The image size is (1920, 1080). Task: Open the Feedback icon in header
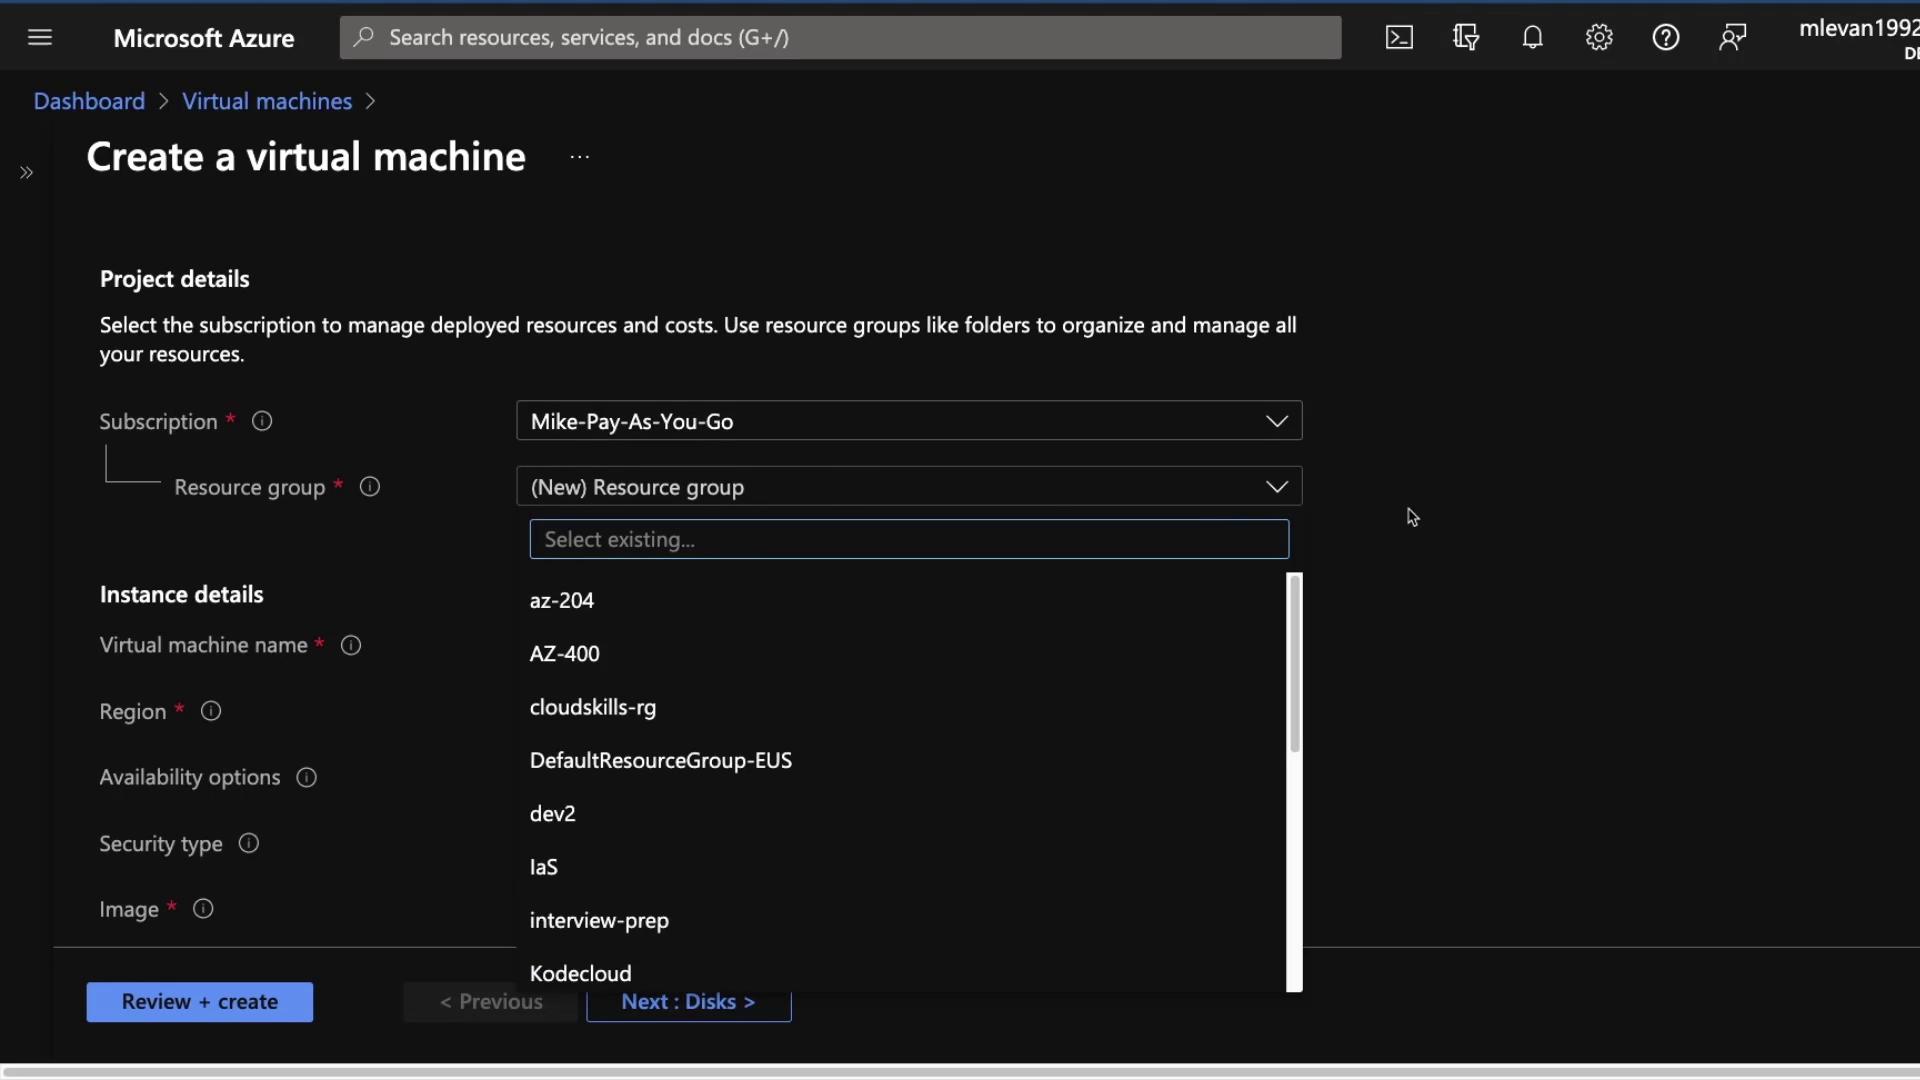tap(1732, 38)
